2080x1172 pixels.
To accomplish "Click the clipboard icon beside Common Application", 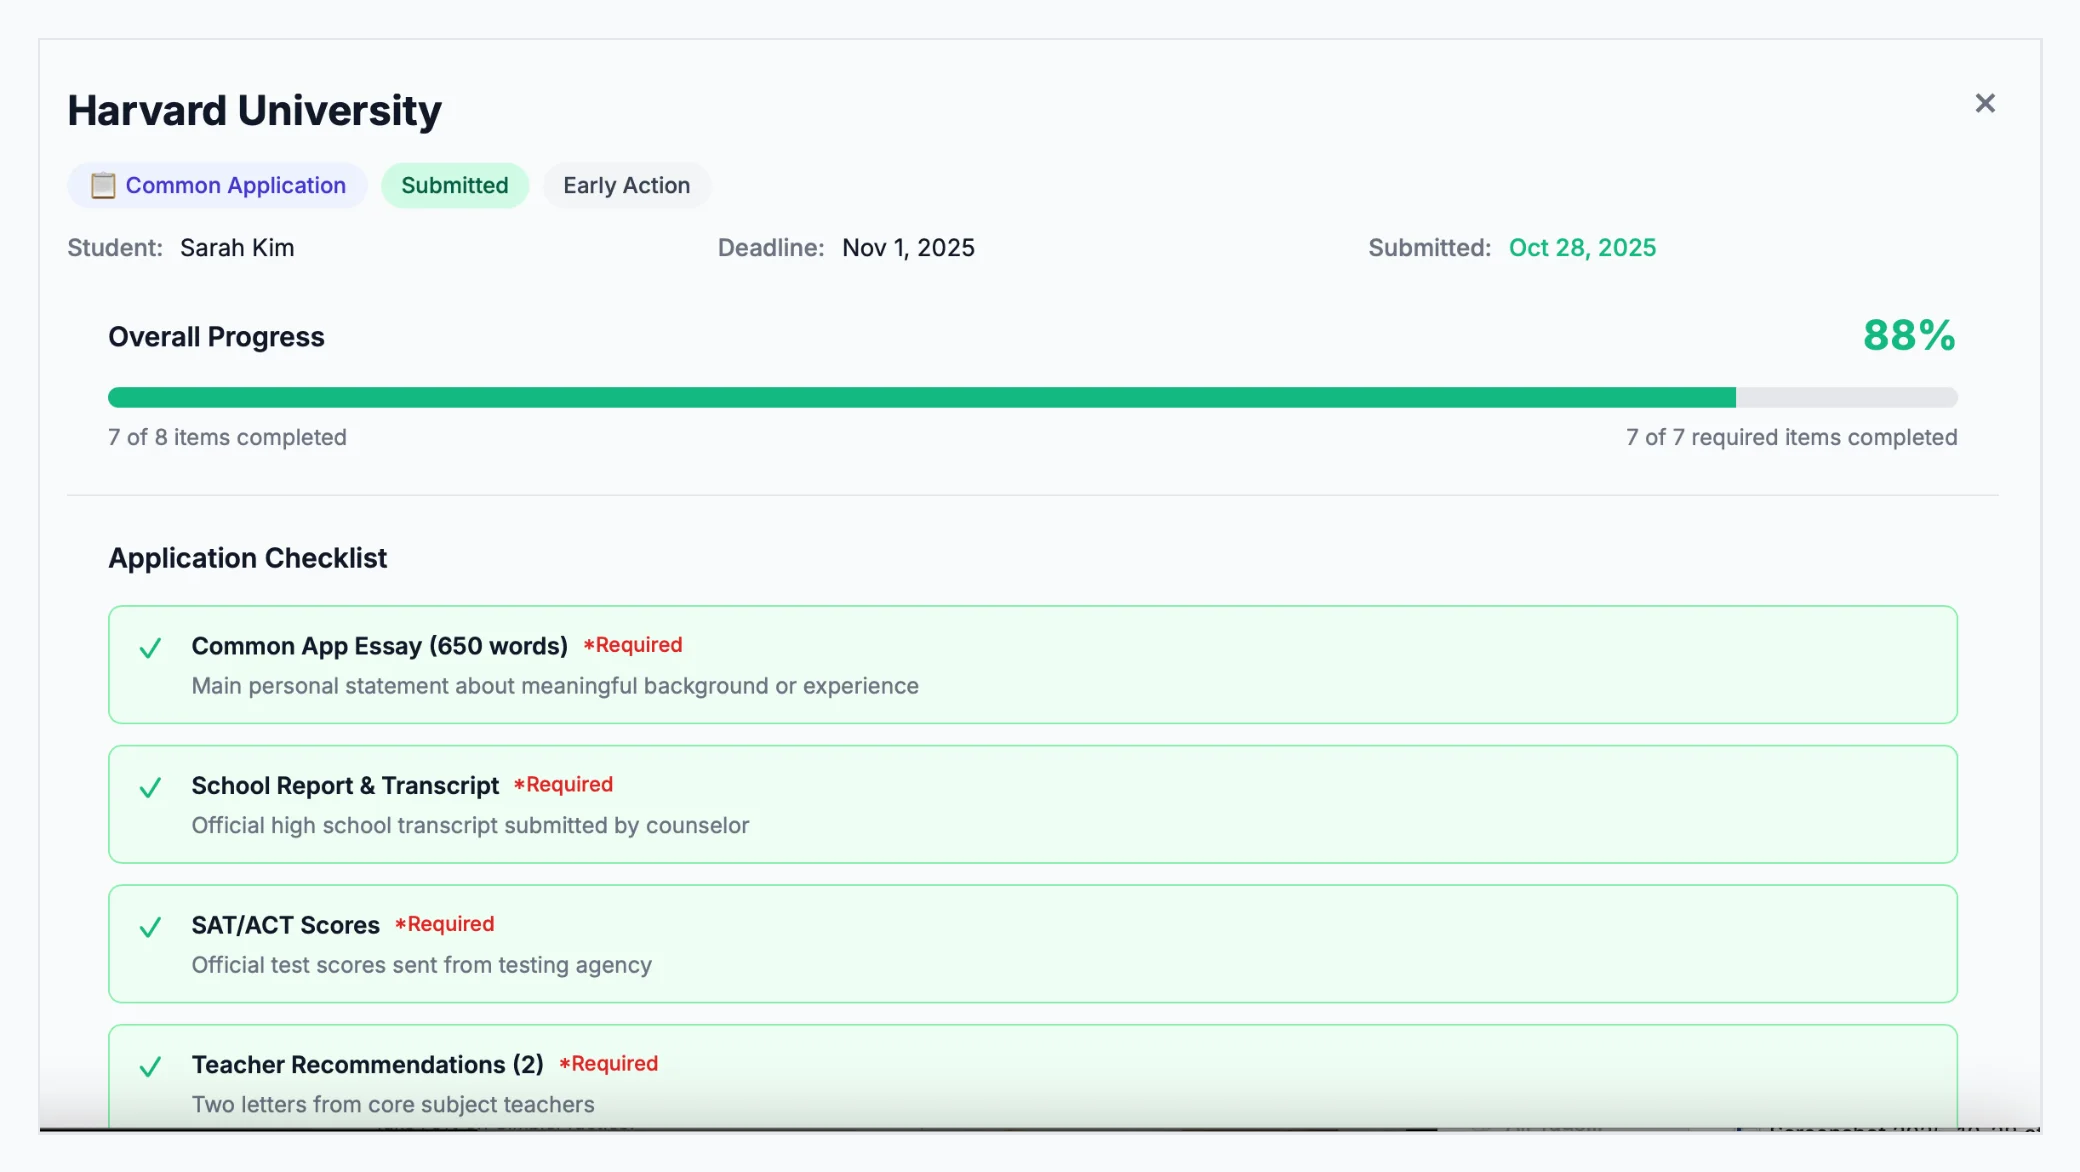I will coord(103,185).
